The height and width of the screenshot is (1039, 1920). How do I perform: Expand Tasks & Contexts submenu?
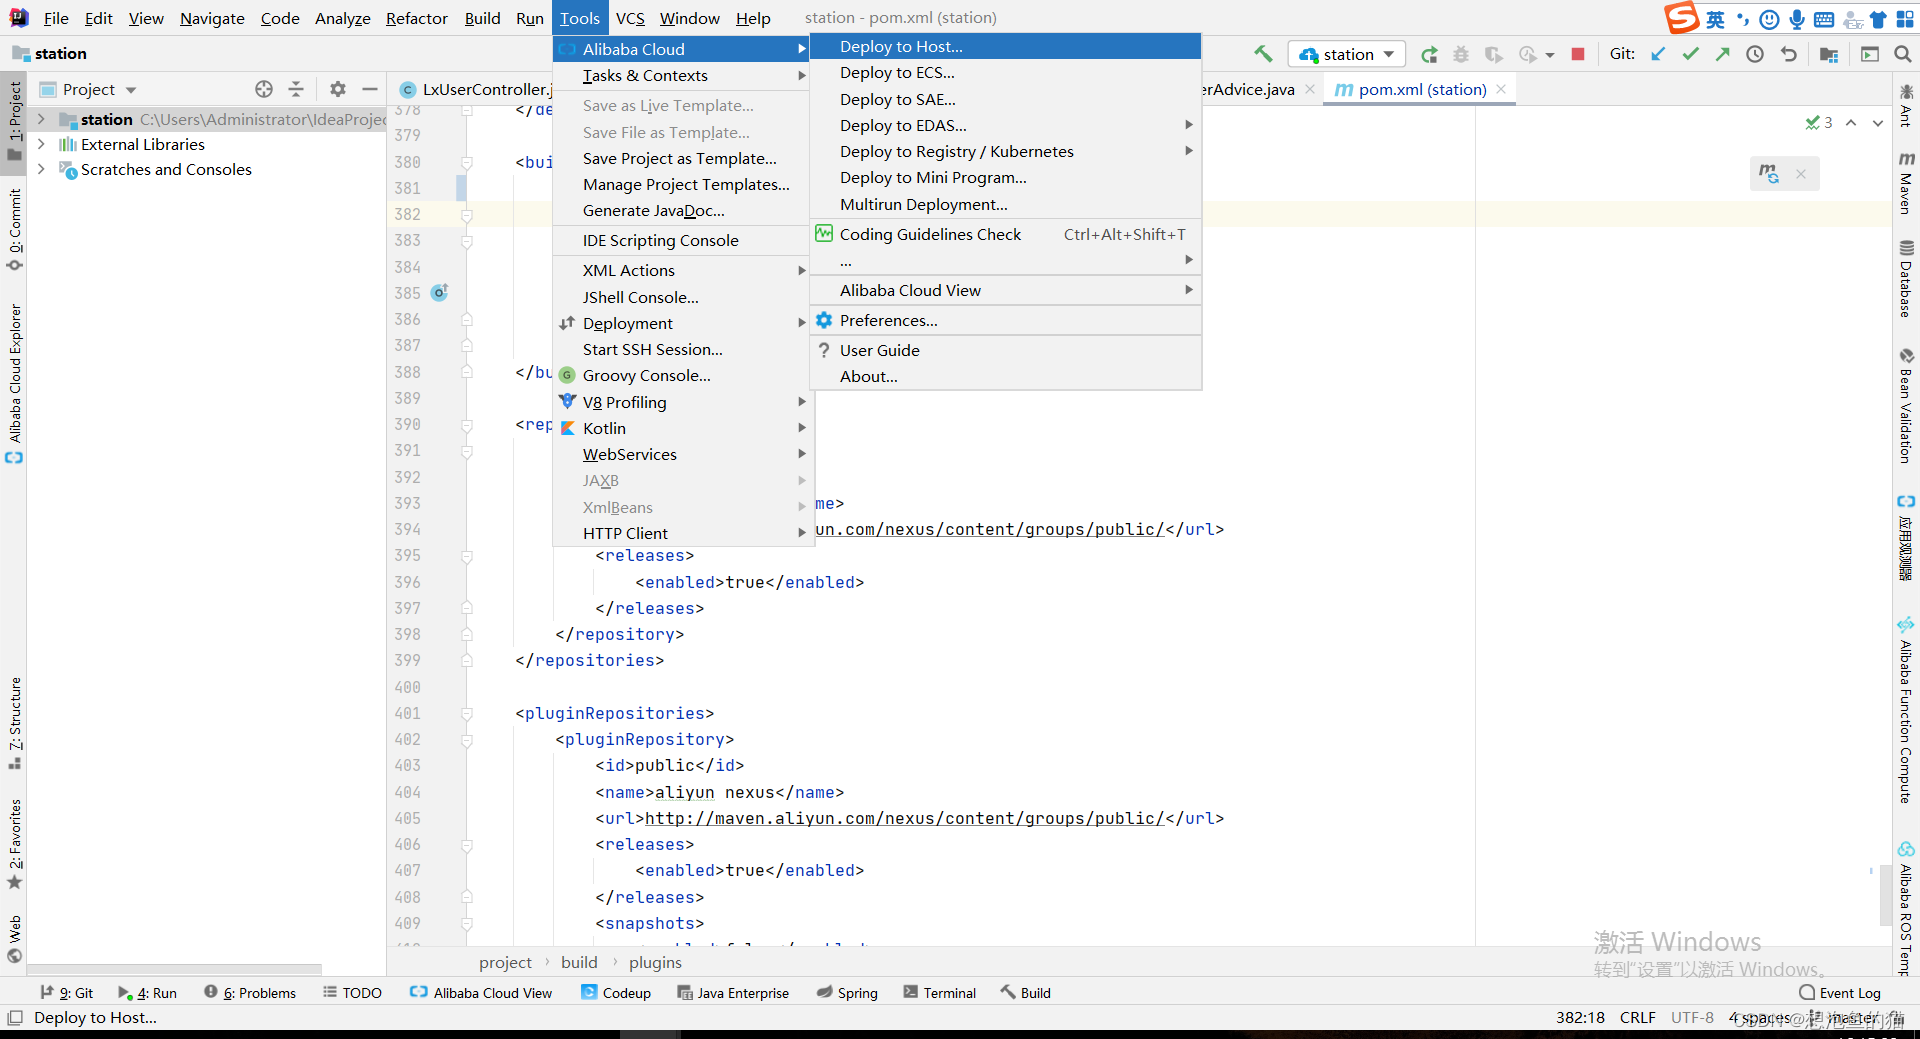(681, 75)
